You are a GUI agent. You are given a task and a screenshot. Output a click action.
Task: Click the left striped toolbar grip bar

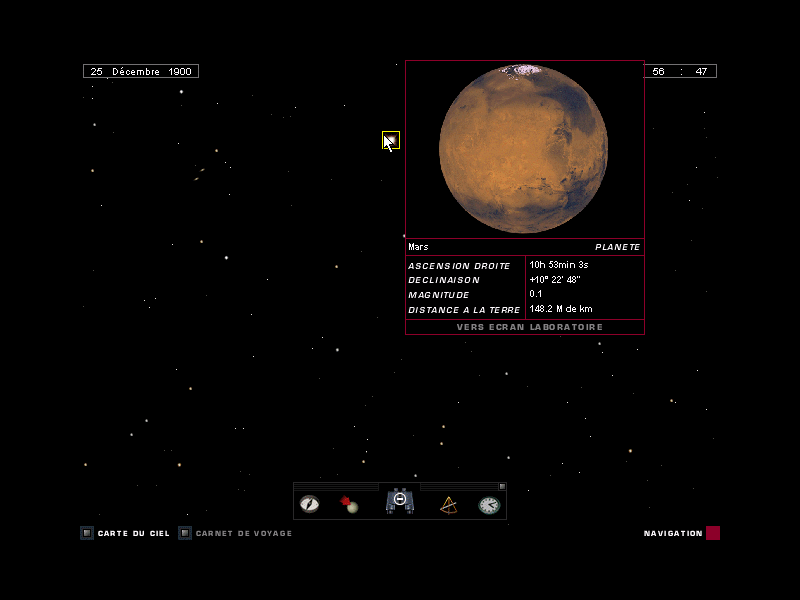[336, 487]
